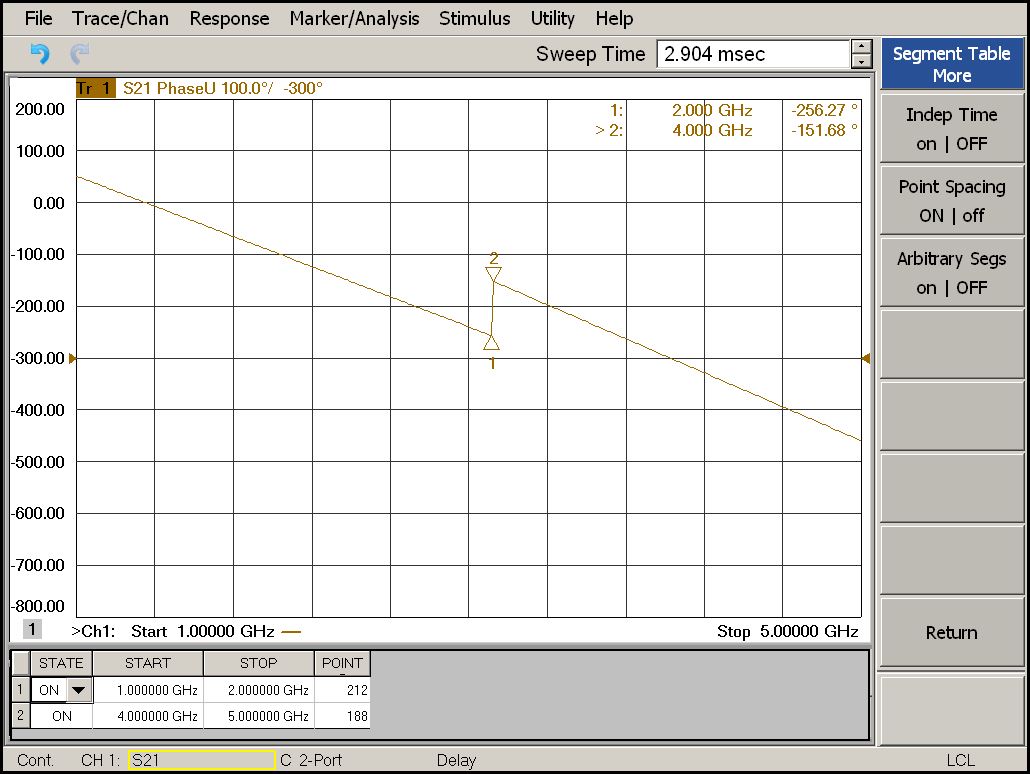Image resolution: width=1030 pixels, height=774 pixels.
Task: Click the channel 1 number box icon
Action: (32, 629)
